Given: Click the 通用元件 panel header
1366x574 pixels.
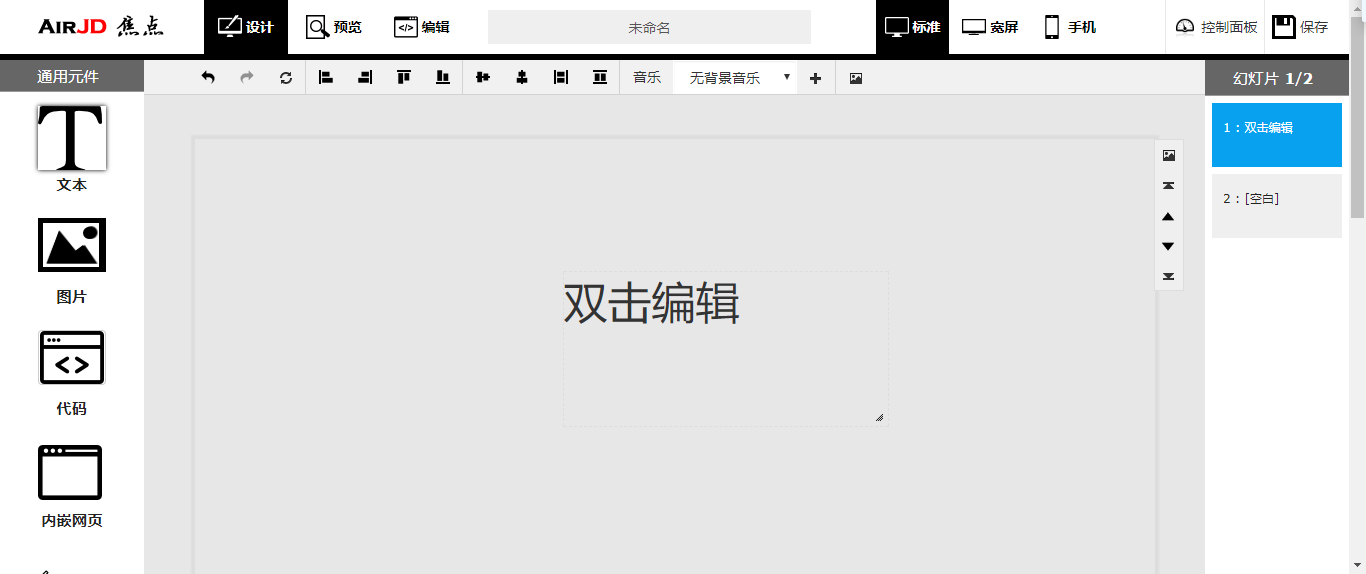Looking at the screenshot, I should (72, 77).
